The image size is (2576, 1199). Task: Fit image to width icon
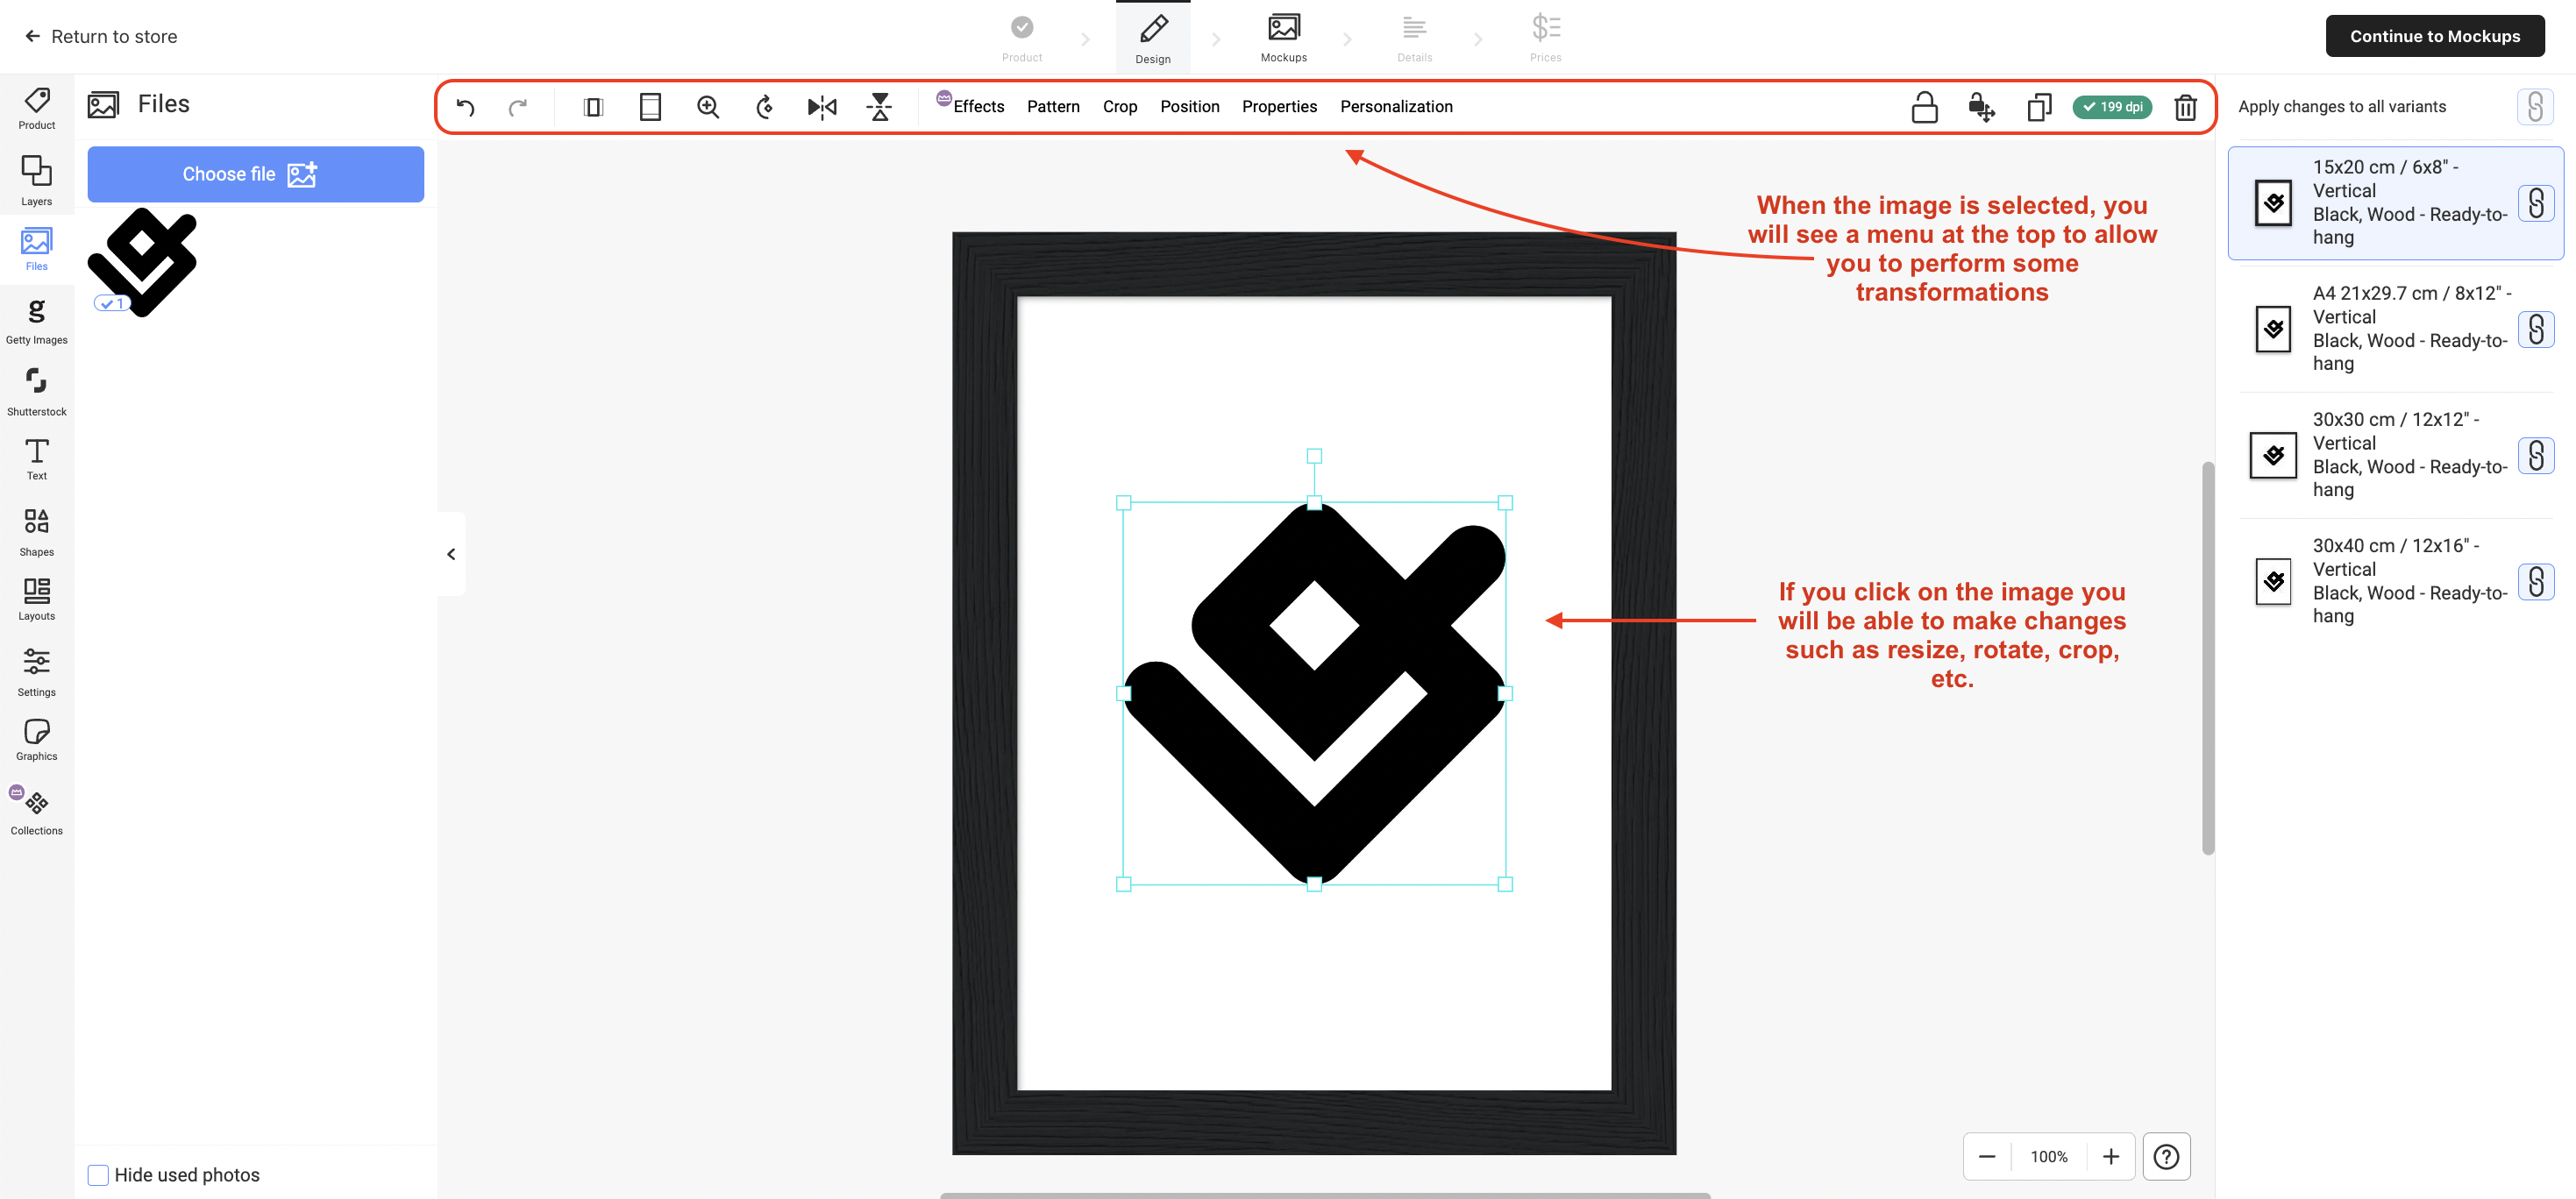pos(593,107)
